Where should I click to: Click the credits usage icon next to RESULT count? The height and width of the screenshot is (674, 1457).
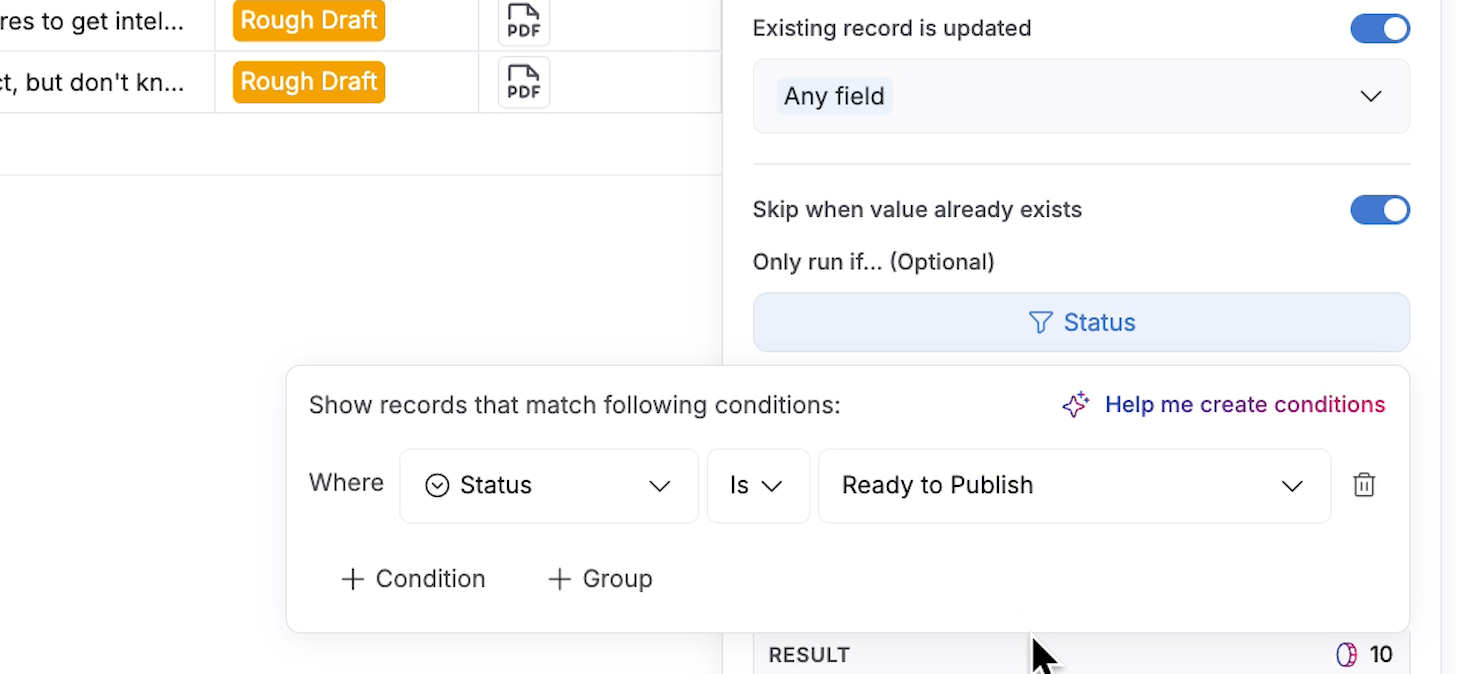pos(1344,654)
